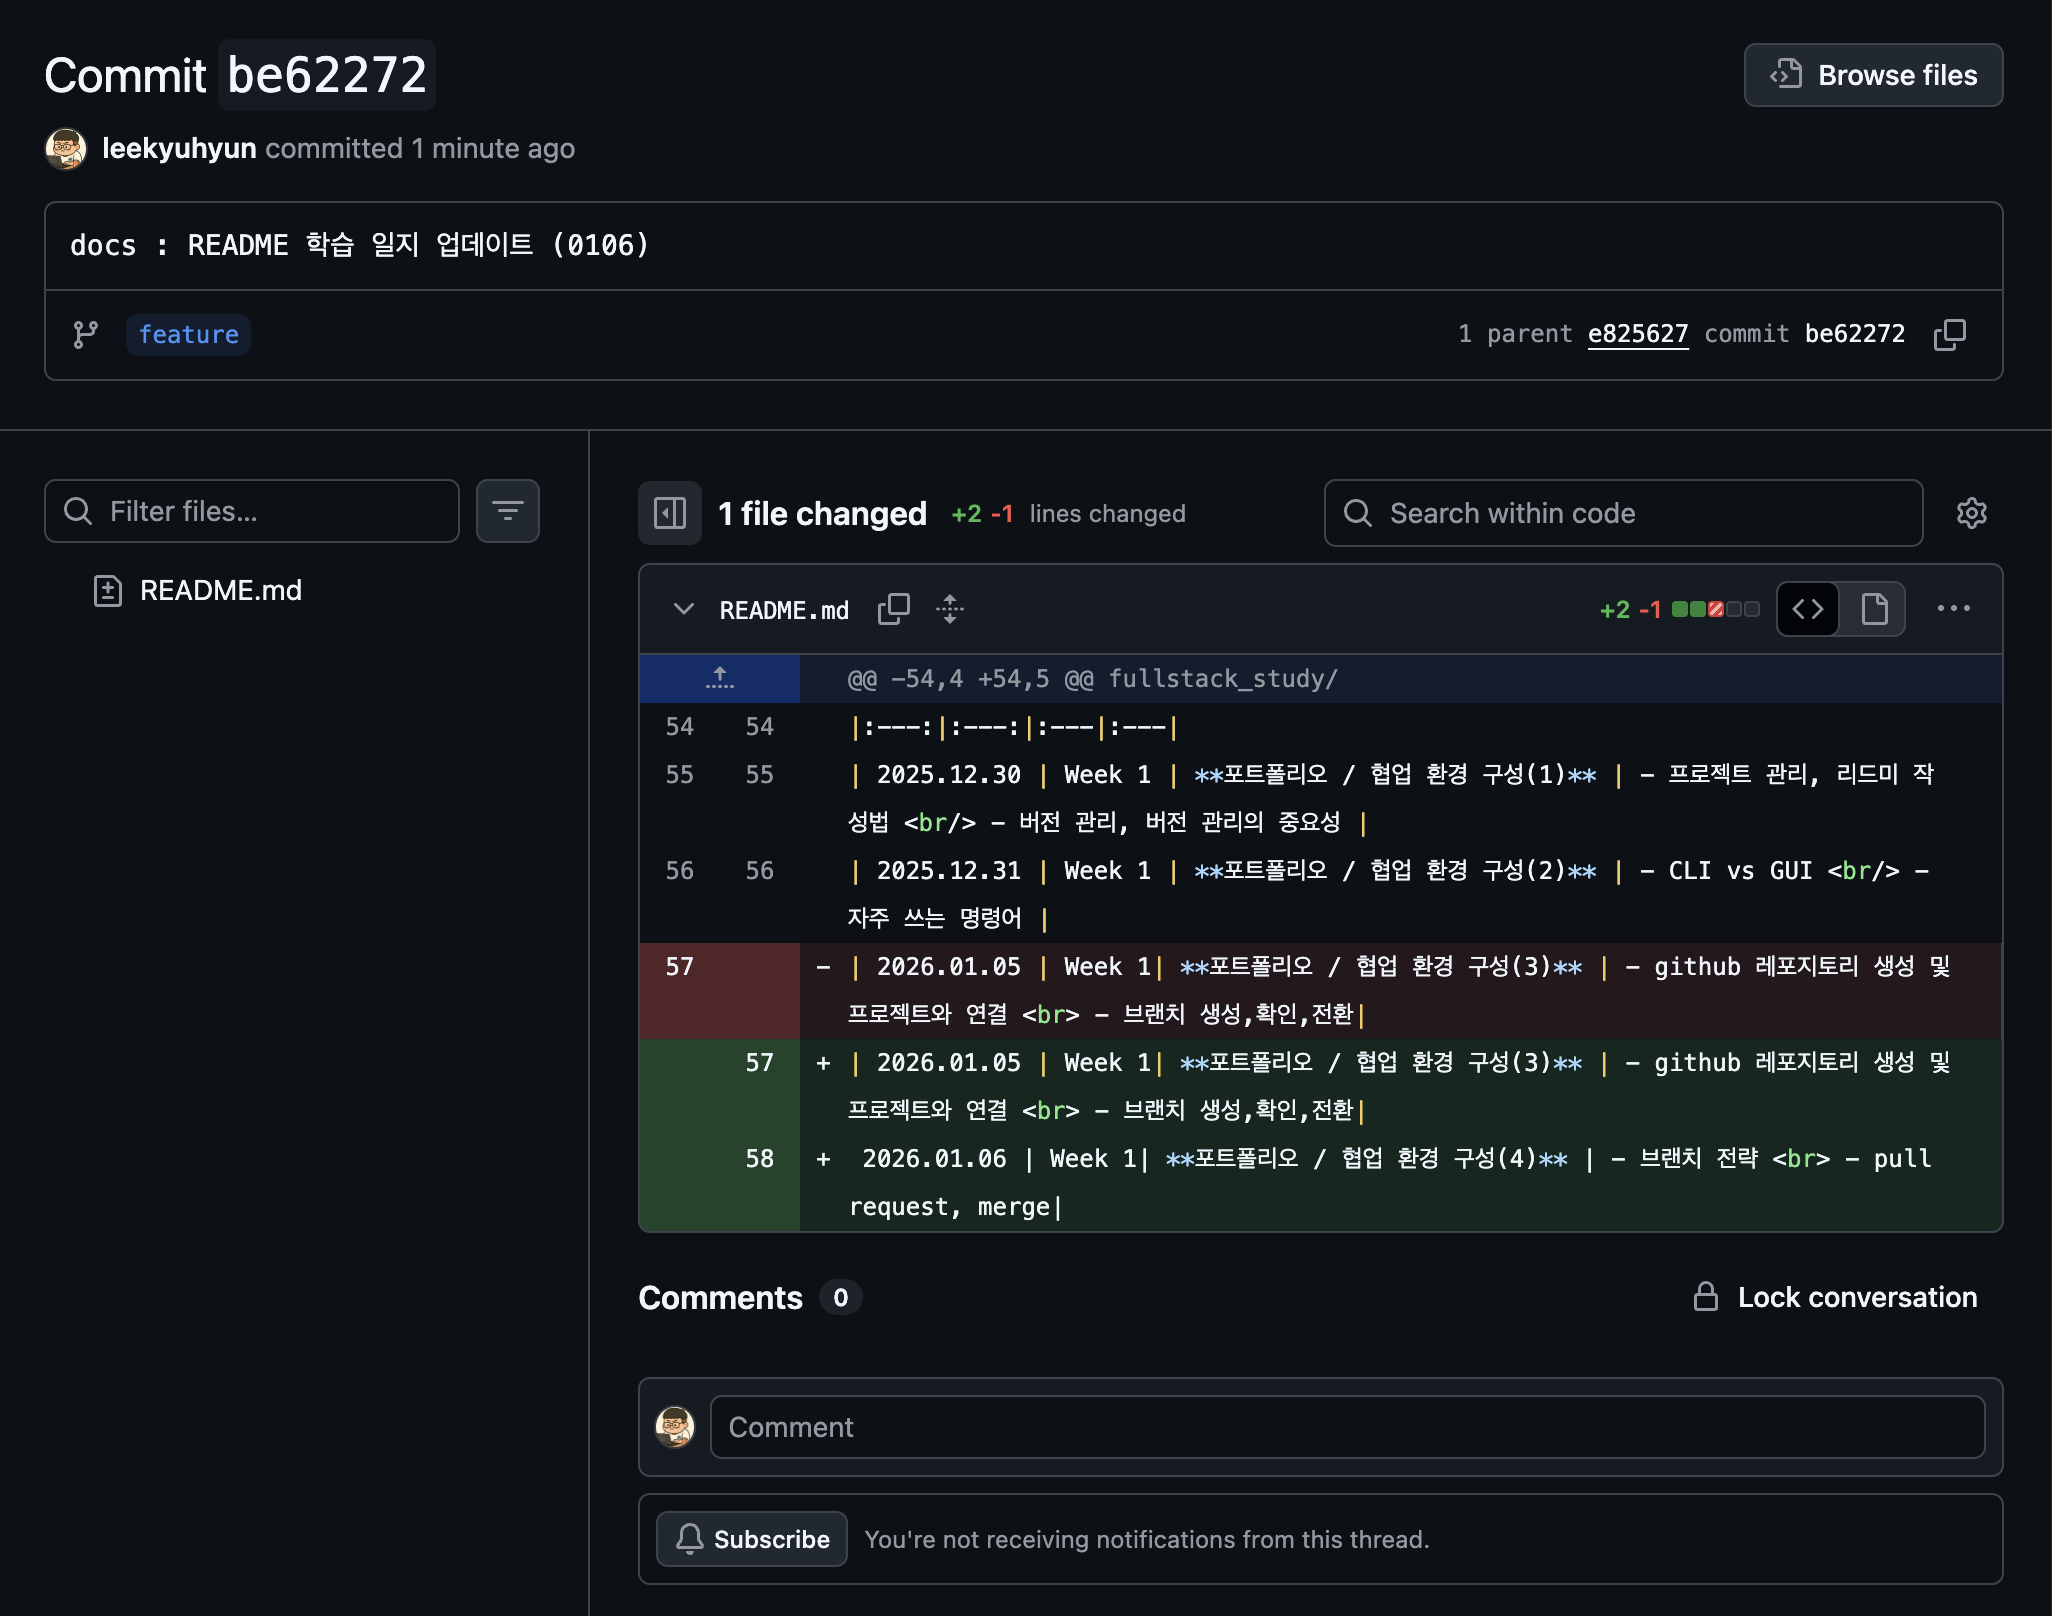The image size is (2052, 1616).
Task: Focus the Search within code field
Action: [x=1622, y=513]
